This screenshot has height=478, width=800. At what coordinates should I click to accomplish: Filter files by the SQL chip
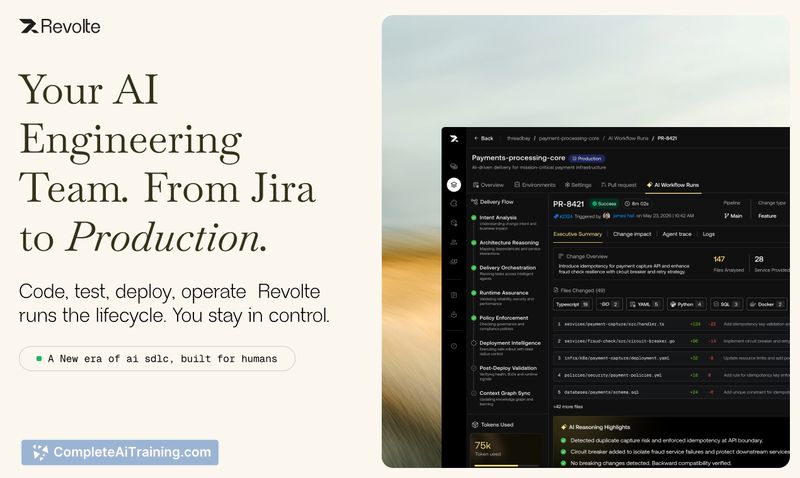(726, 304)
